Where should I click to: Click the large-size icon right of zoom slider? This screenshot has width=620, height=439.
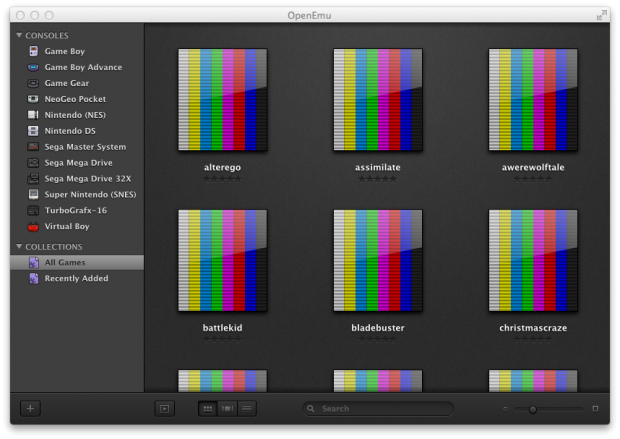coord(595,409)
